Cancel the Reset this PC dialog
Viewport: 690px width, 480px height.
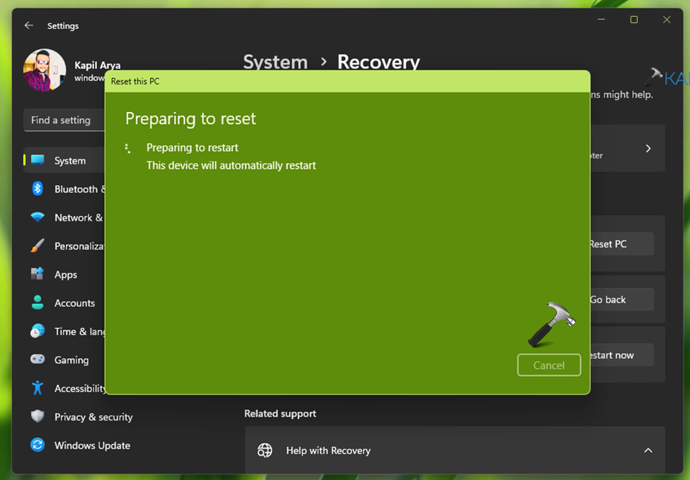549,365
